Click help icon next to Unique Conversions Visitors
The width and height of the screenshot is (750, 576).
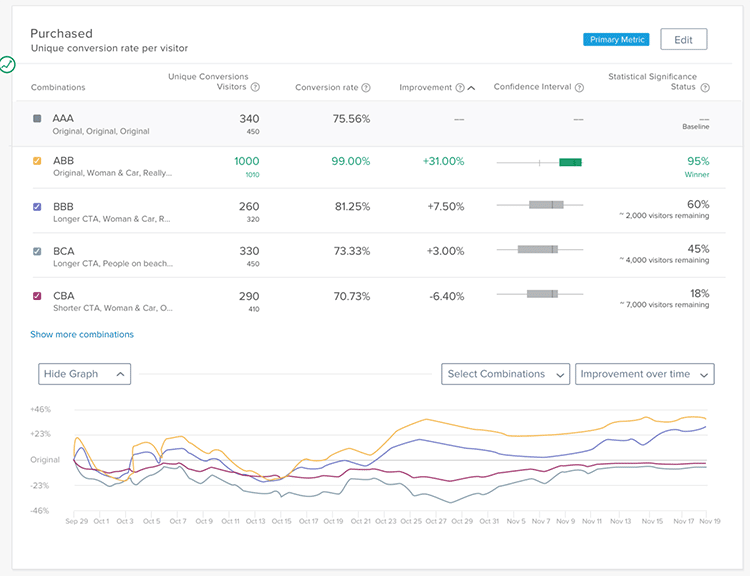click(255, 88)
